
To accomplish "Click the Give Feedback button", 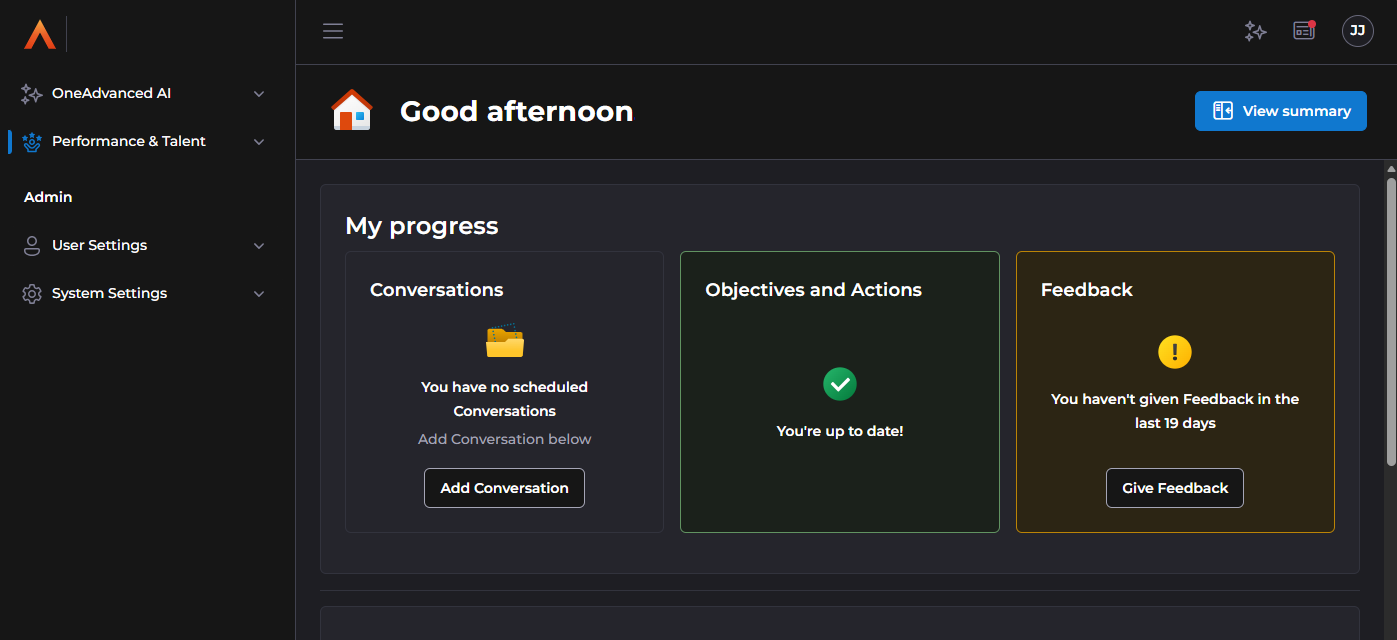I will pyautogui.click(x=1175, y=488).
